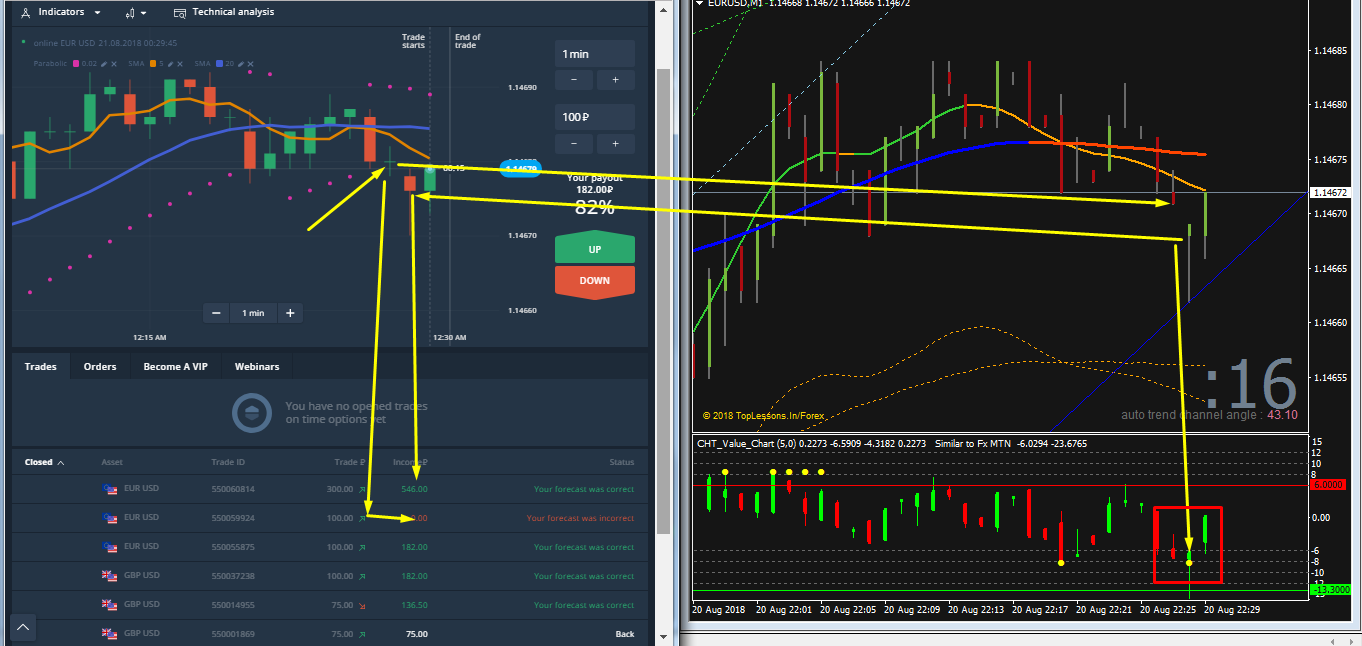Click the current price tag 1.14679
Image resolution: width=1362 pixels, height=646 pixels.
[520, 167]
